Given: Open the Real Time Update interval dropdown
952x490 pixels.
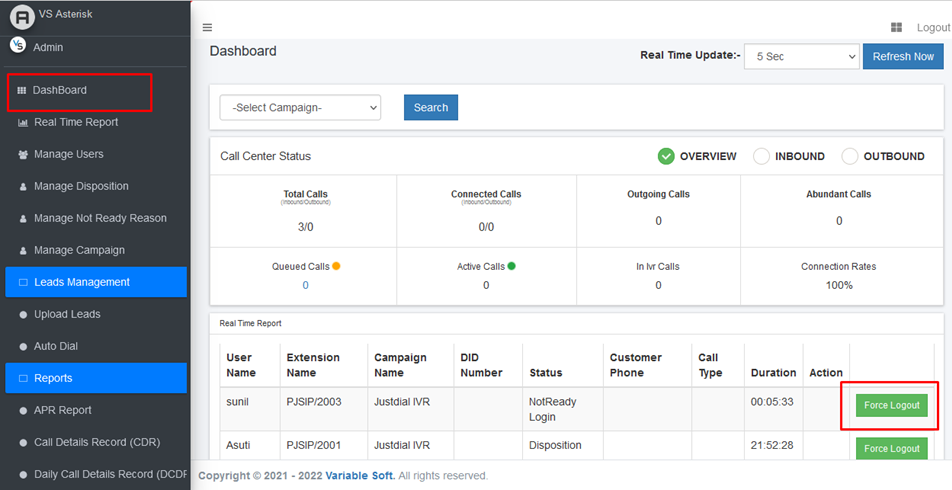Looking at the screenshot, I should (801, 57).
